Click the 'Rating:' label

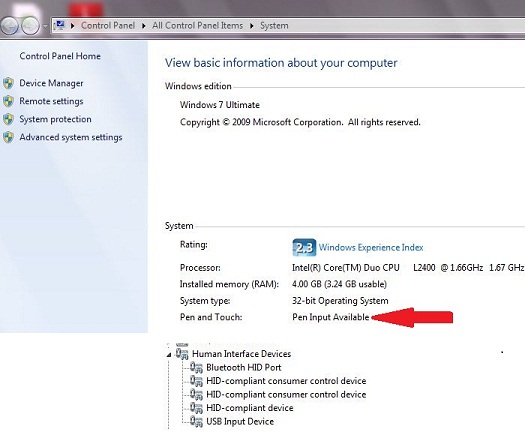(194, 245)
